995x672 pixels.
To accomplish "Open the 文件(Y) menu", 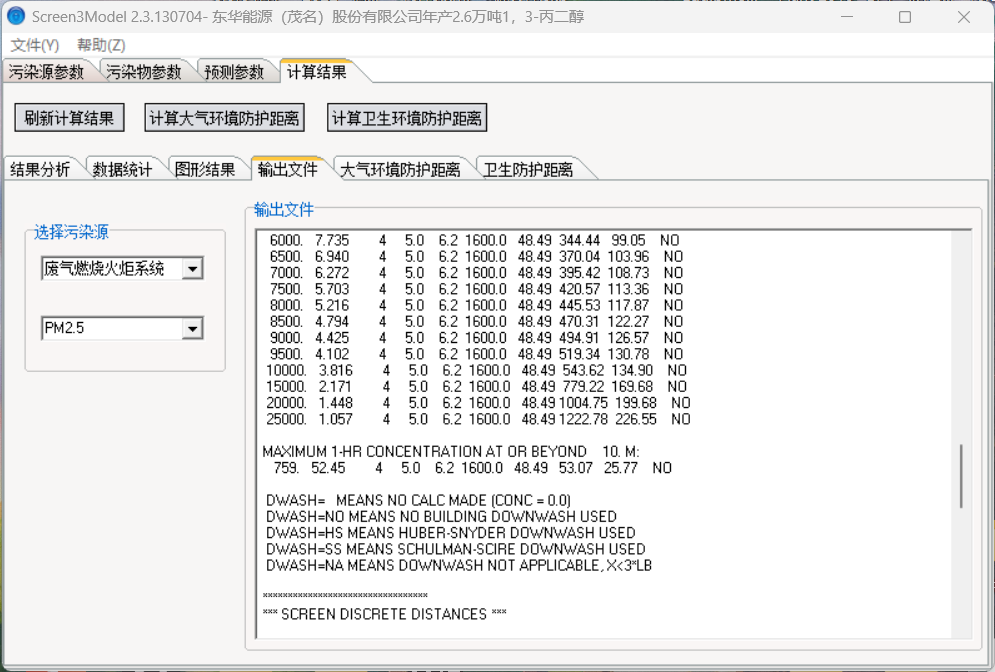I will (x=35, y=45).
